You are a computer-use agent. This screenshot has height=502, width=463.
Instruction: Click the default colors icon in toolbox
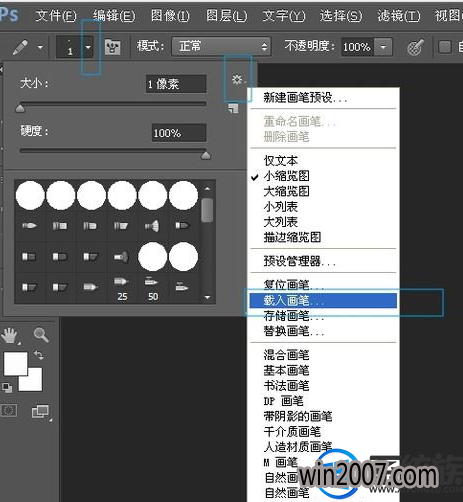pyautogui.click(x=7, y=388)
